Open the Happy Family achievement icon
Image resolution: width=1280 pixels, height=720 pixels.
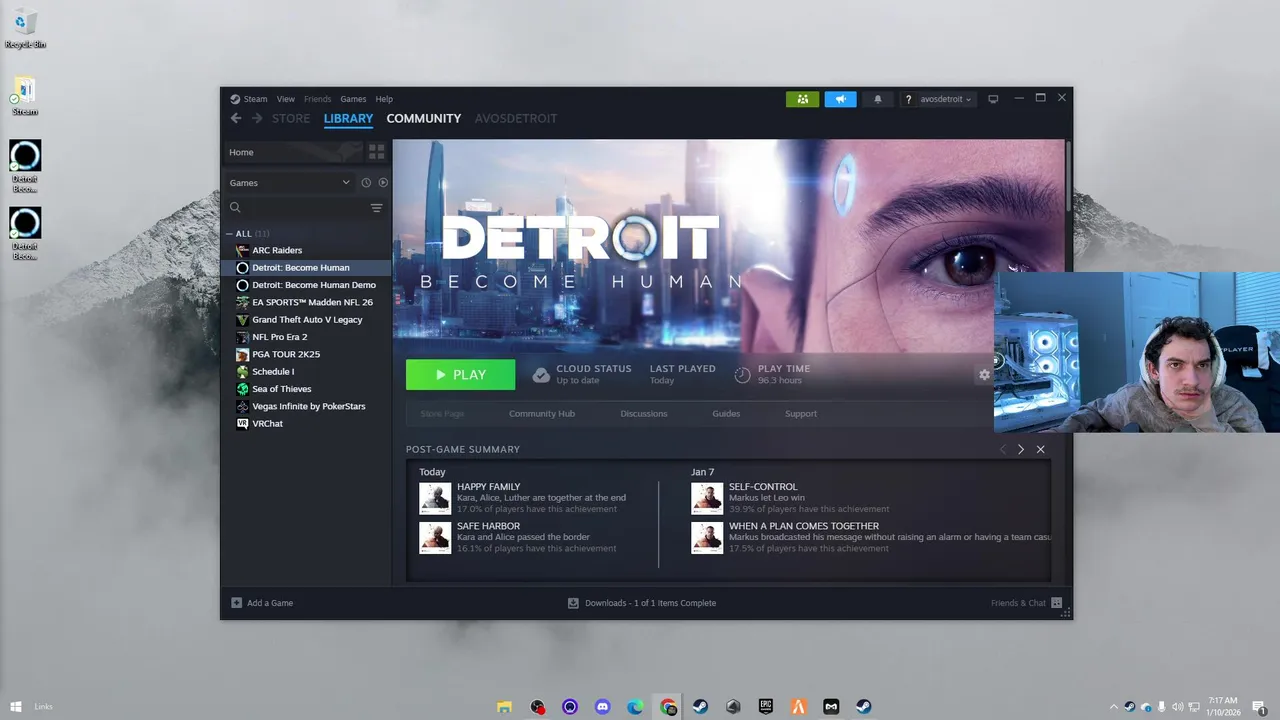pyautogui.click(x=435, y=498)
